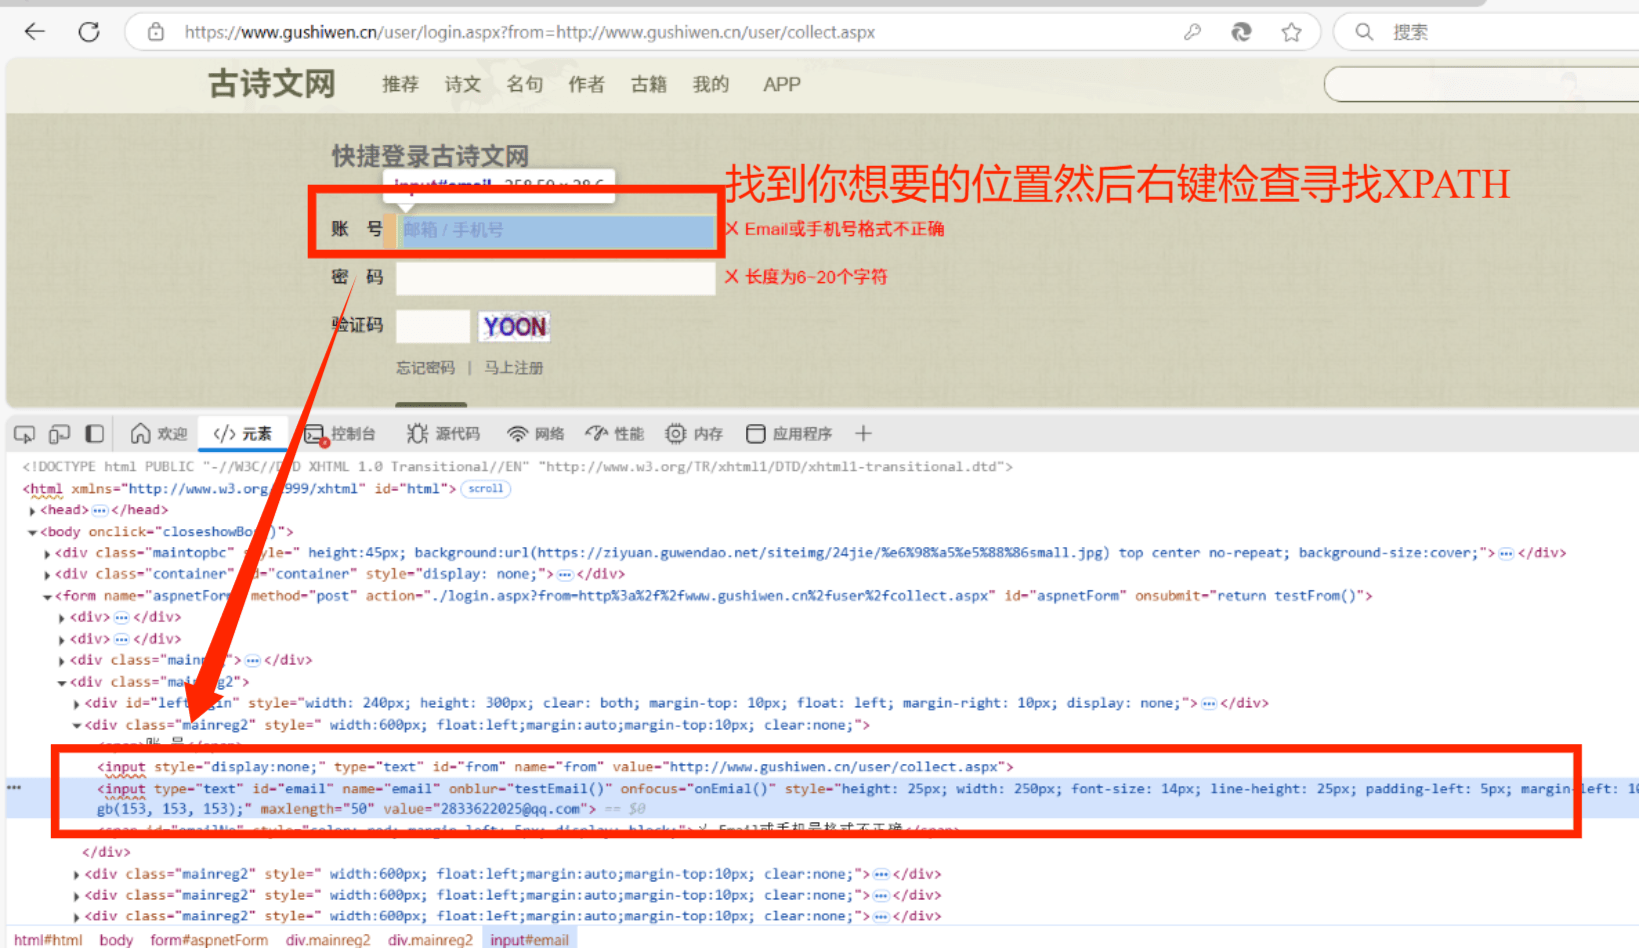Open site info lock icon in address bar
The width and height of the screenshot is (1639, 948).
click(x=156, y=32)
